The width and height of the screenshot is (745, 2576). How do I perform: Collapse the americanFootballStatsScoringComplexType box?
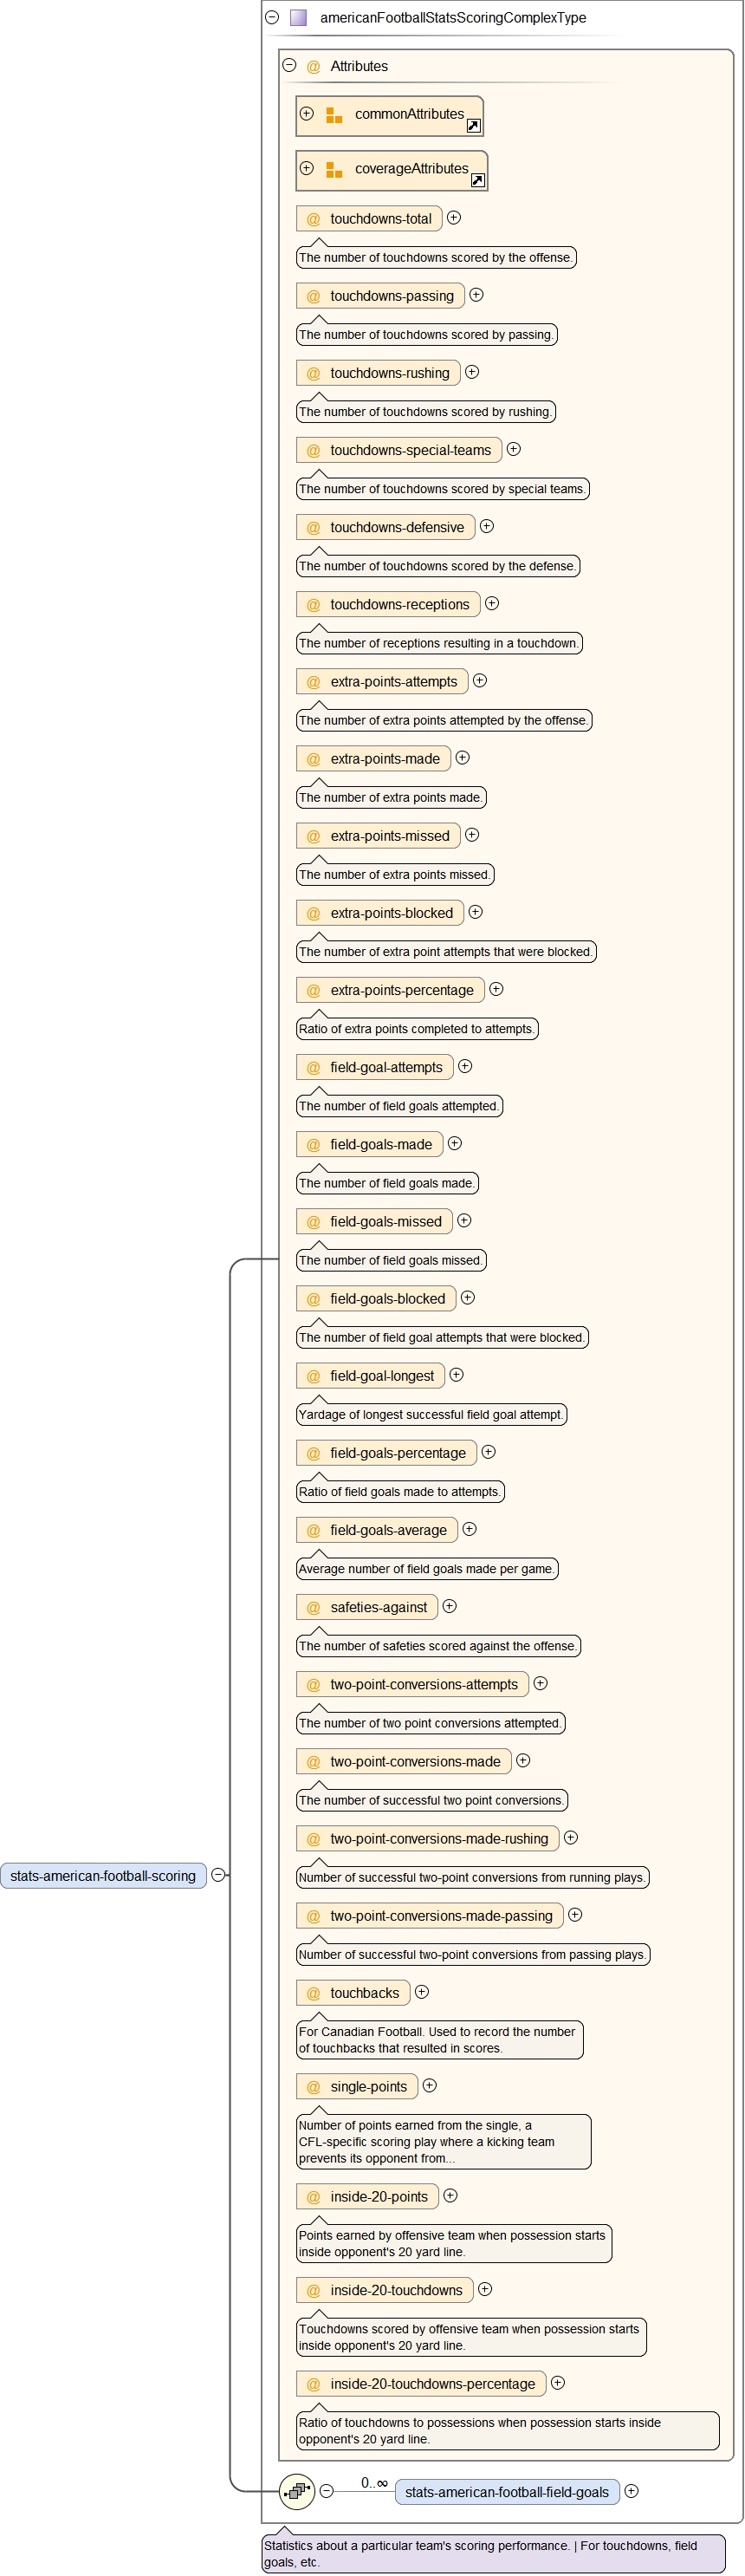272,18
